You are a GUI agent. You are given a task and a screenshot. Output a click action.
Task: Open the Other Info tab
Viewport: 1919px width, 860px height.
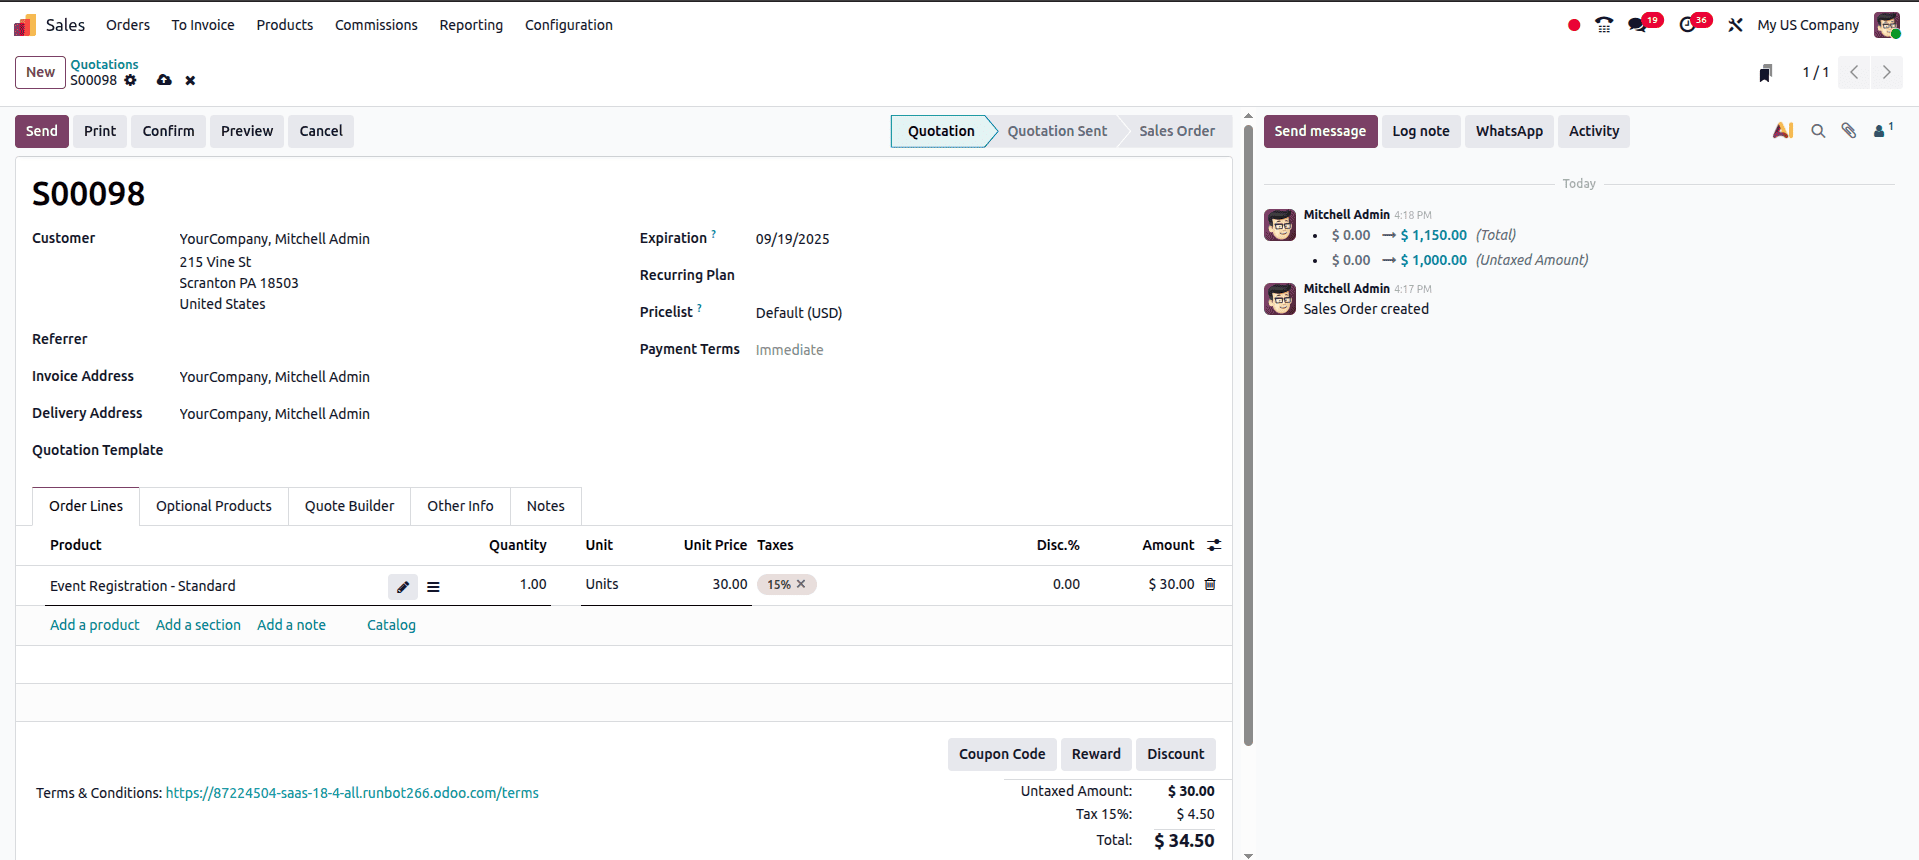460,506
